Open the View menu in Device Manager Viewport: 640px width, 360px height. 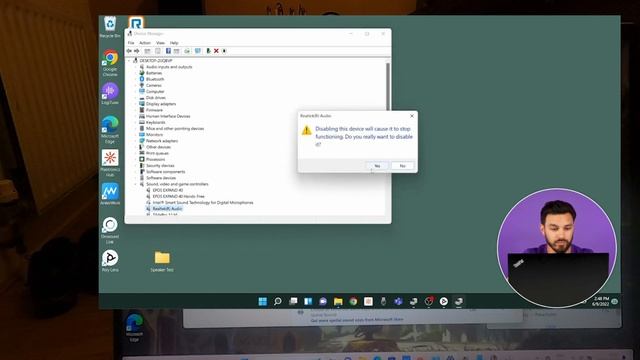(160, 43)
